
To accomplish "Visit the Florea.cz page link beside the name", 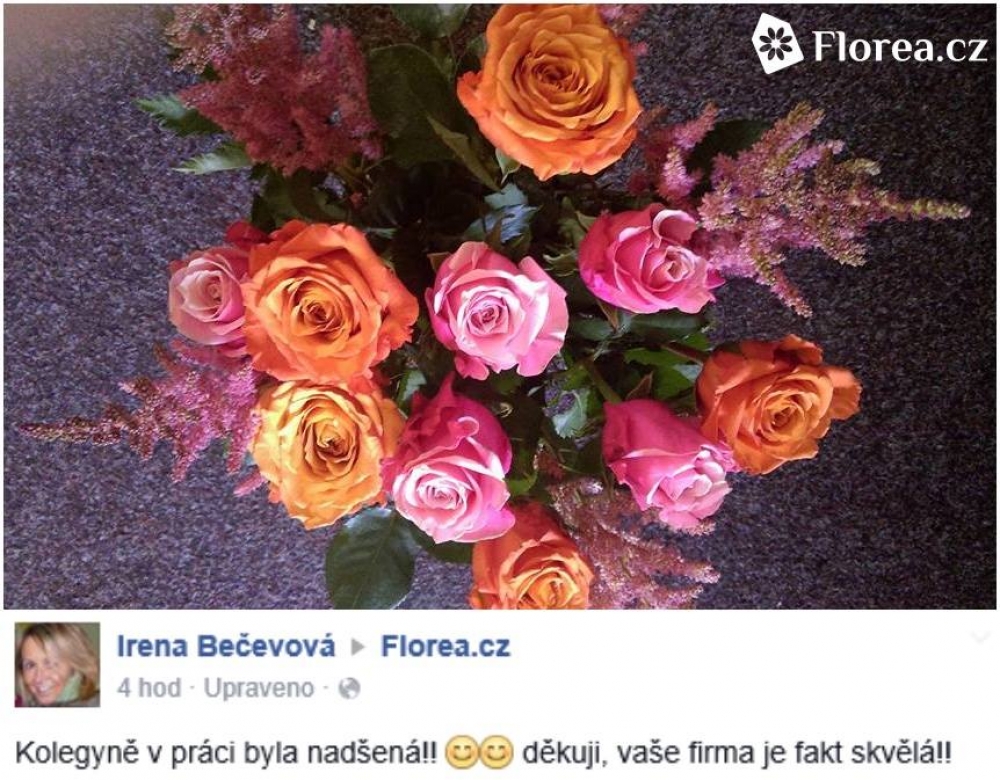I will point(446,646).
